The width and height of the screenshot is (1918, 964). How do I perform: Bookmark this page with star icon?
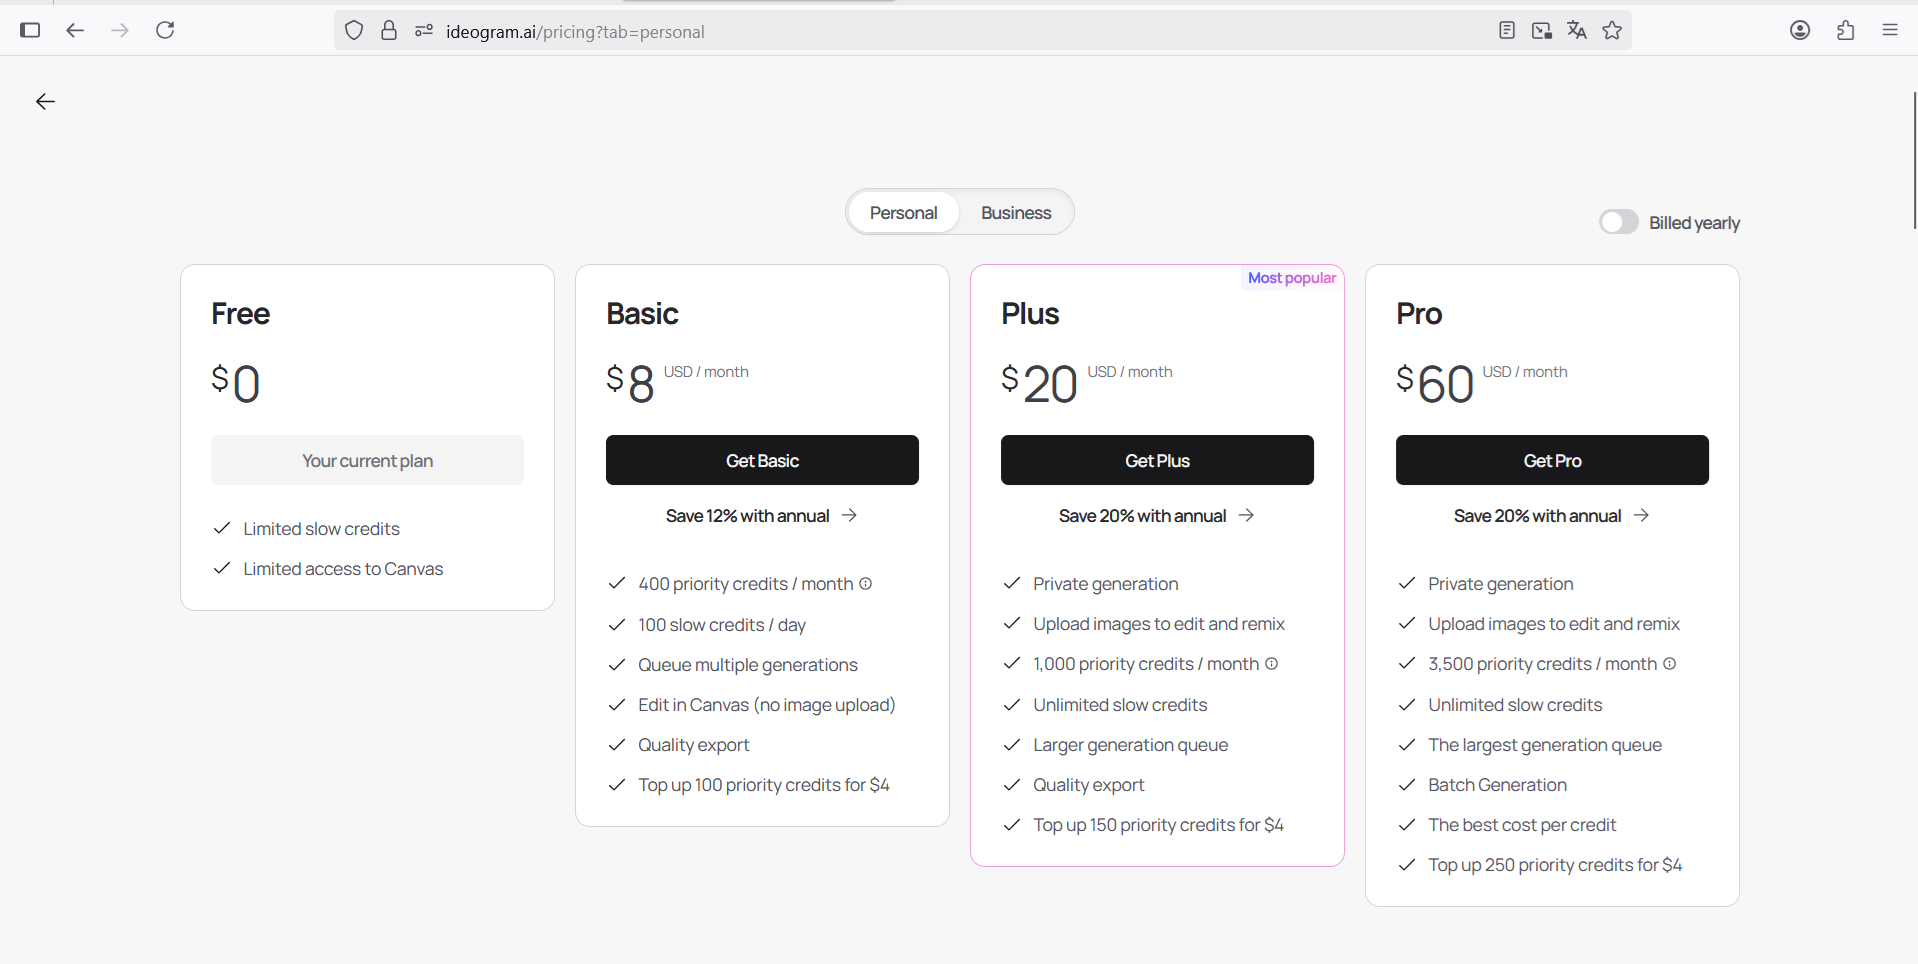[1612, 31]
